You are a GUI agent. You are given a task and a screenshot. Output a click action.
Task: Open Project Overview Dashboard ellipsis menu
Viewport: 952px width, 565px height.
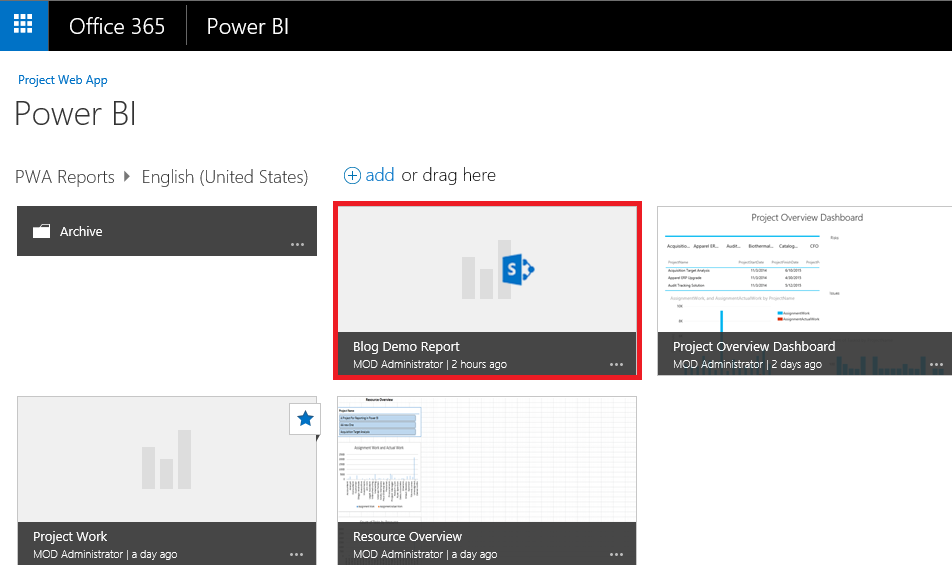[x=936, y=365]
